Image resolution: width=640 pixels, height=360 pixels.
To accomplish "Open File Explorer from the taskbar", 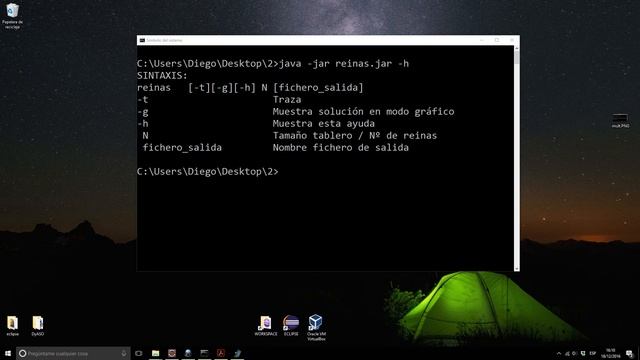I will 156,353.
